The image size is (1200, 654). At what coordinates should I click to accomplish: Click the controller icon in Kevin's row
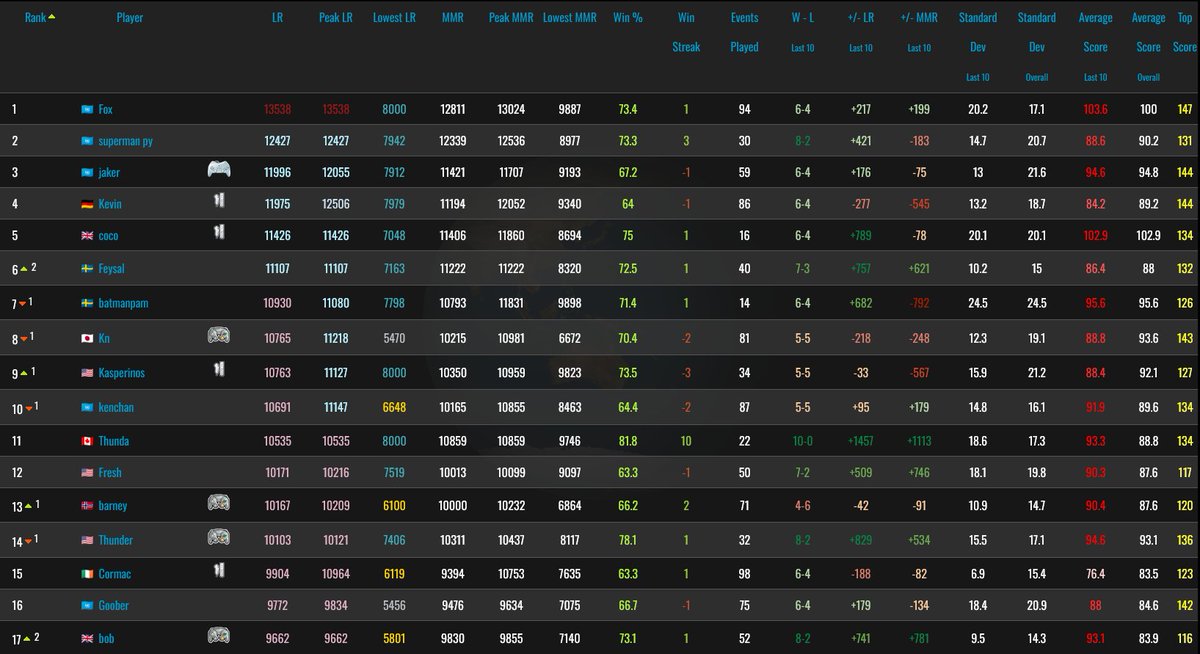(x=219, y=201)
